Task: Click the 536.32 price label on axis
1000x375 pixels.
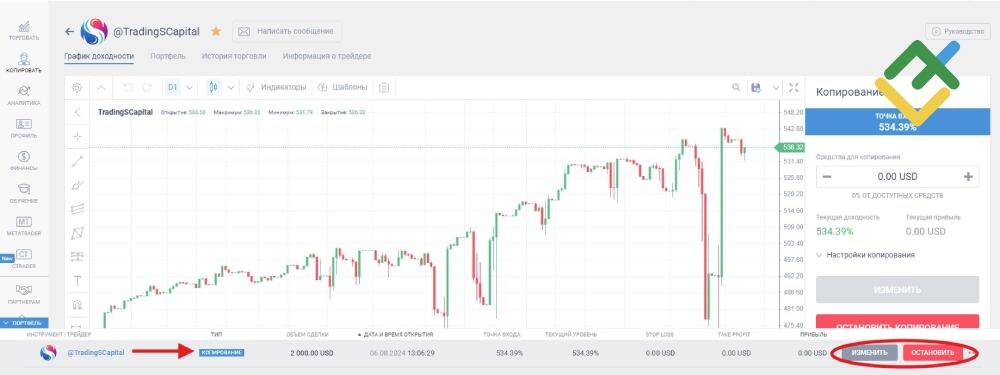Action: [790, 147]
